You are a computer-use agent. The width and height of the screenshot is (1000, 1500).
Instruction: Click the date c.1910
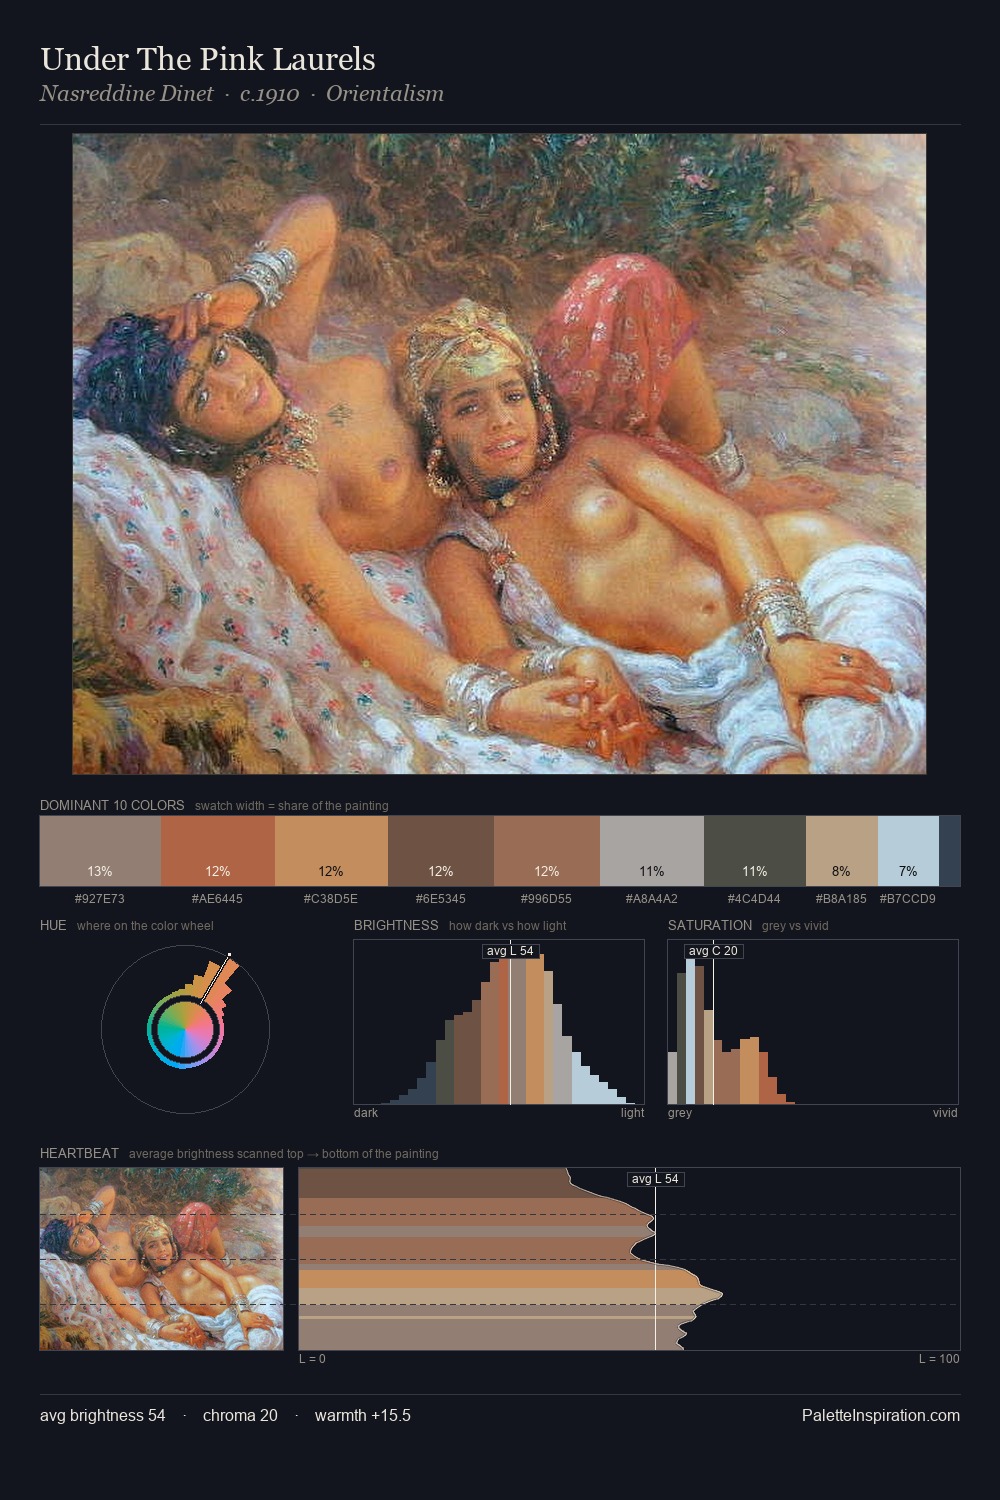click(x=270, y=94)
